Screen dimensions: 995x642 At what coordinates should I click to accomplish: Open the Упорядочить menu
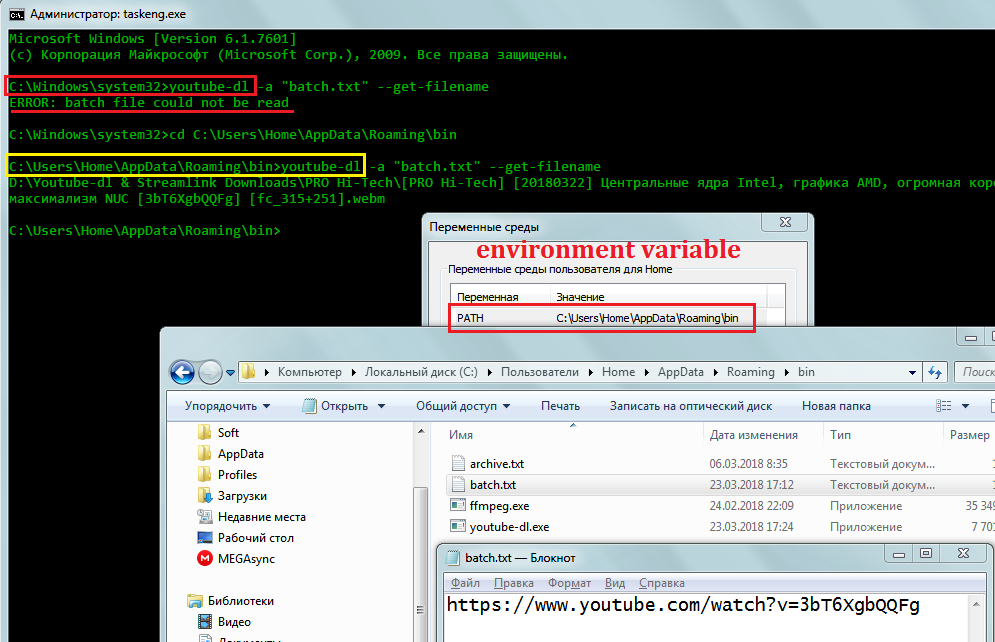tap(227, 406)
